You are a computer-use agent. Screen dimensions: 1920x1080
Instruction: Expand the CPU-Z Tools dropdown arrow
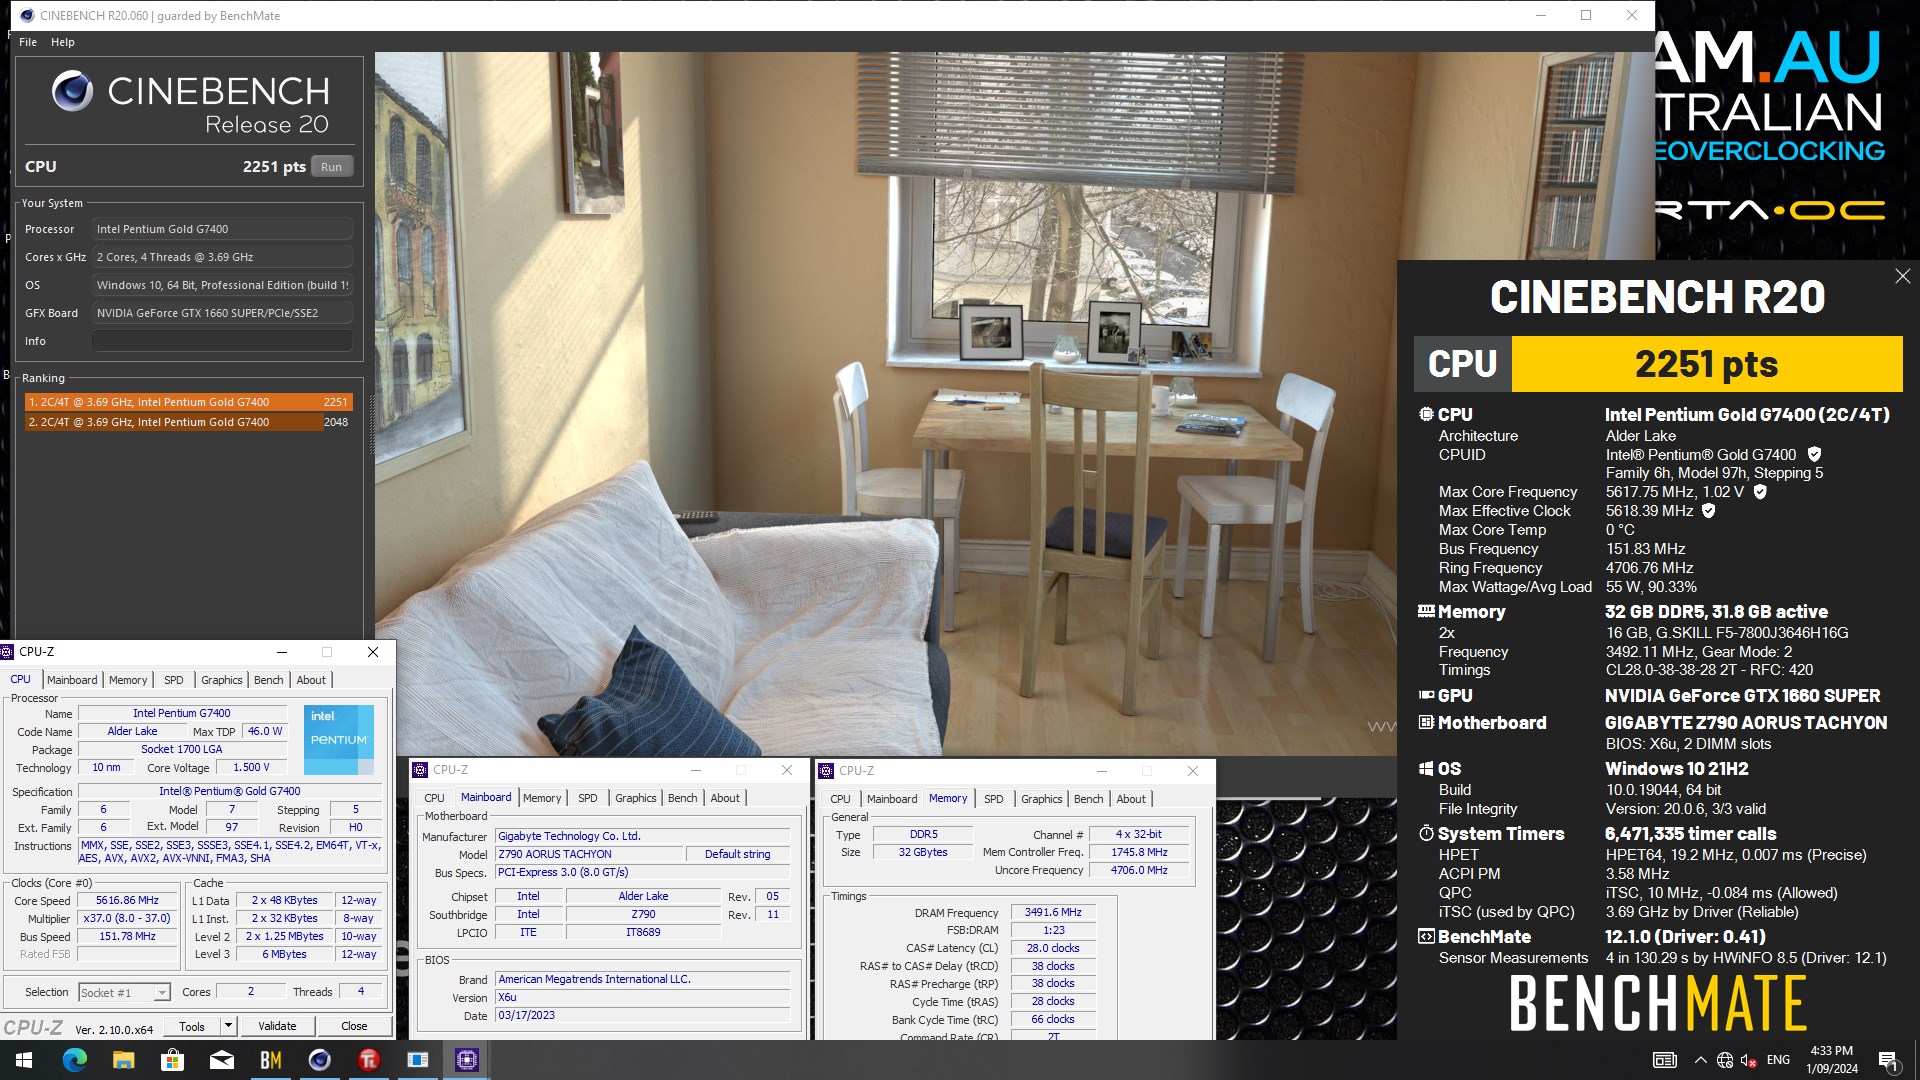coord(228,1025)
